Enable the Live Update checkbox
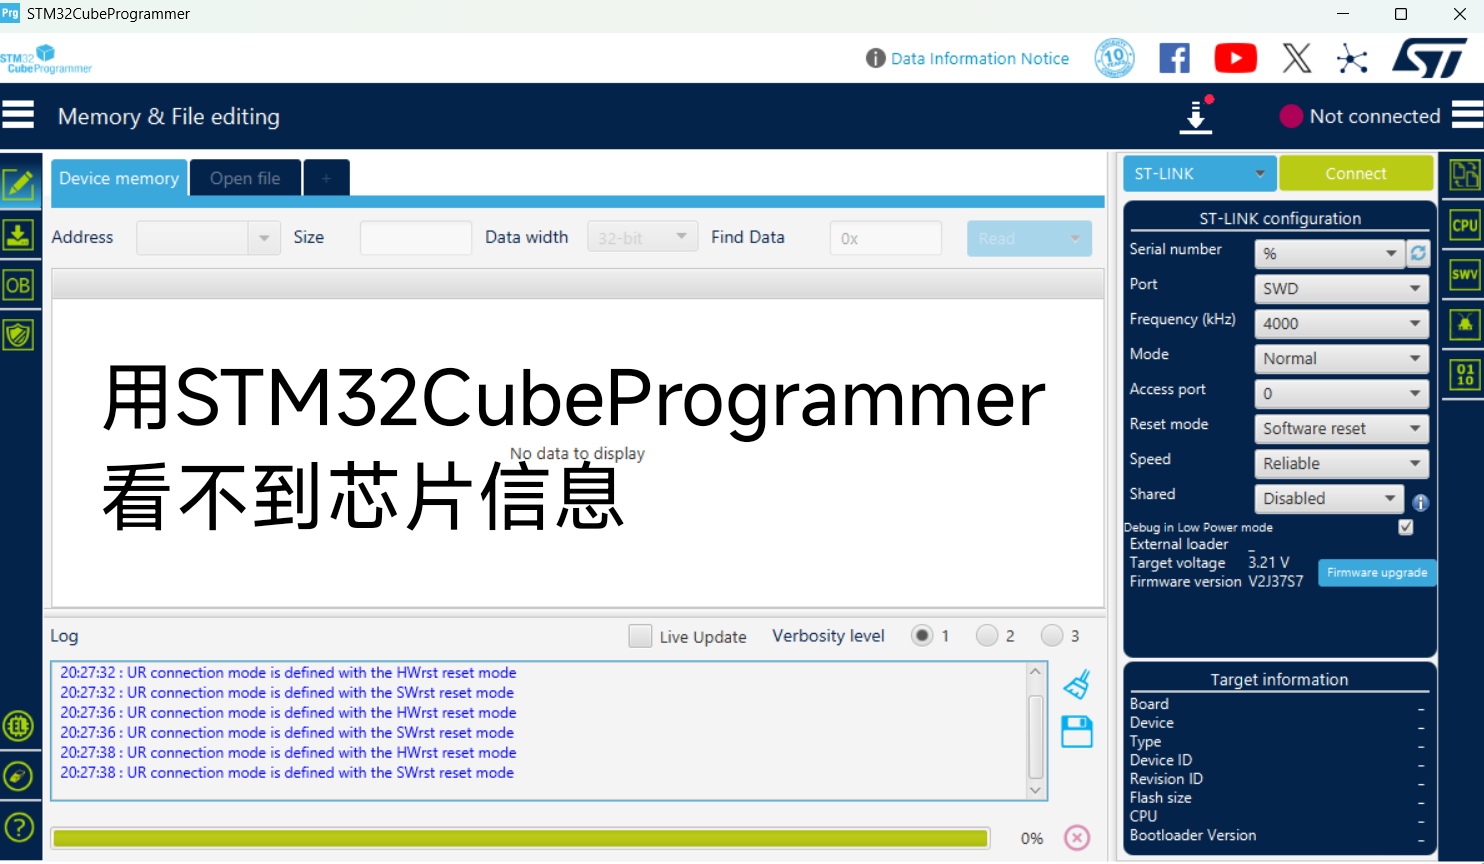This screenshot has width=1484, height=864. [x=640, y=636]
